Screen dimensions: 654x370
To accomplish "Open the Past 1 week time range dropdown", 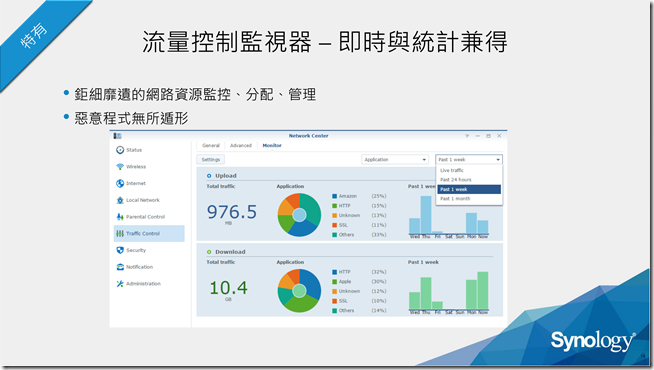I will [x=469, y=159].
